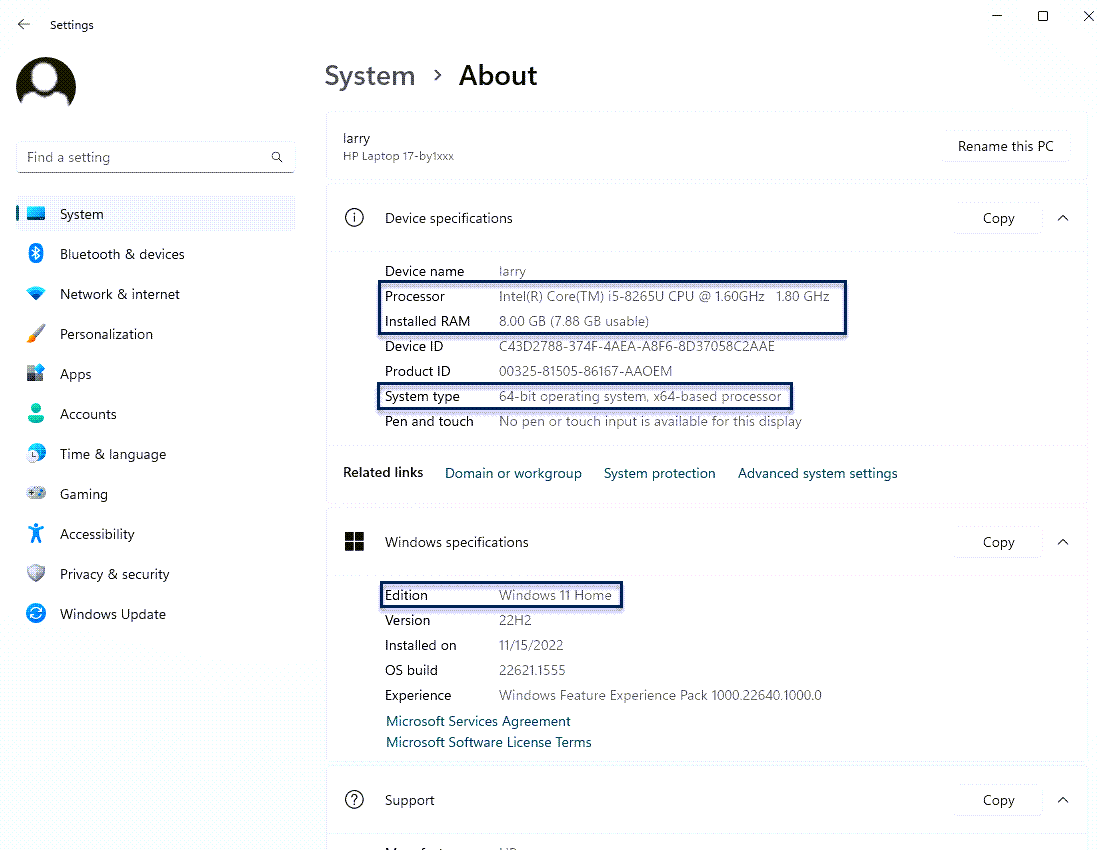Open Network & internet wifi icon
Viewport: 1100px width, 850px height.
pyautogui.click(x=36, y=294)
